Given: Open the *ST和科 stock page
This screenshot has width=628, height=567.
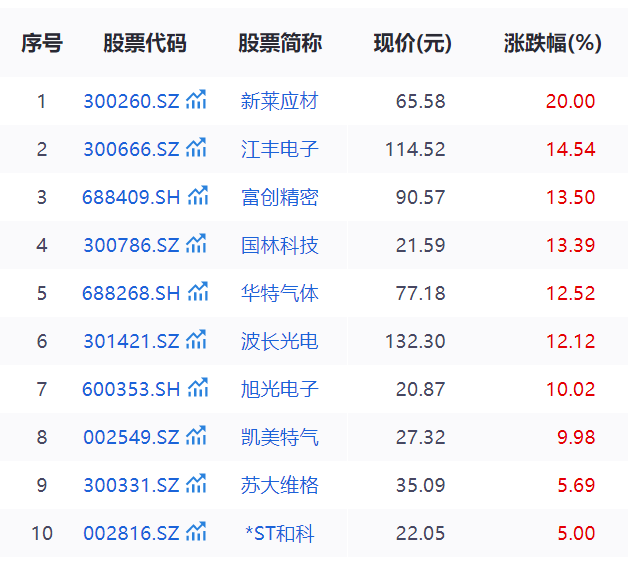Looking at the screenshot, I should coord(279,533).
